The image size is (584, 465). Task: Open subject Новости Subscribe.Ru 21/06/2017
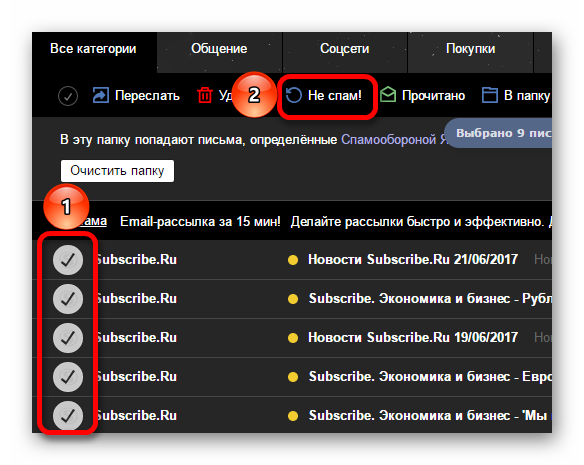click(413, 260)
